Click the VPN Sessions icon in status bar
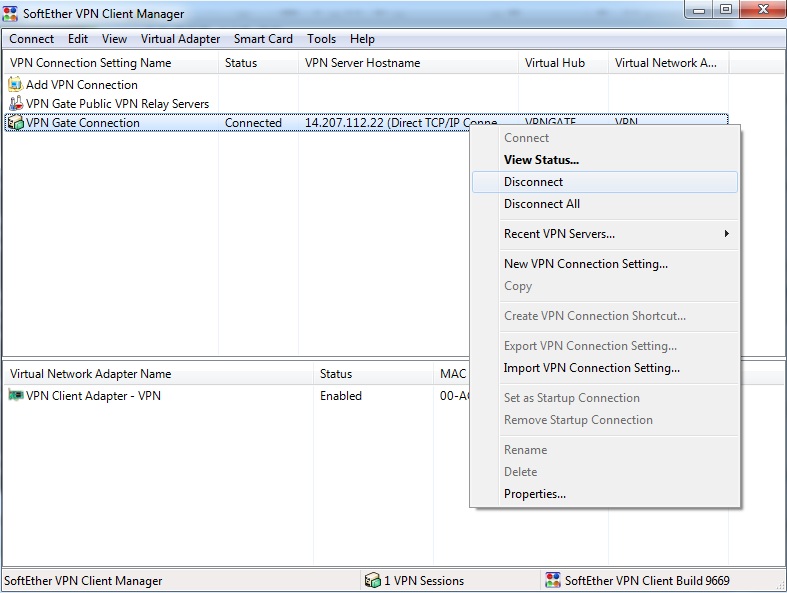 pyautogui.click(x=373, y=580)
